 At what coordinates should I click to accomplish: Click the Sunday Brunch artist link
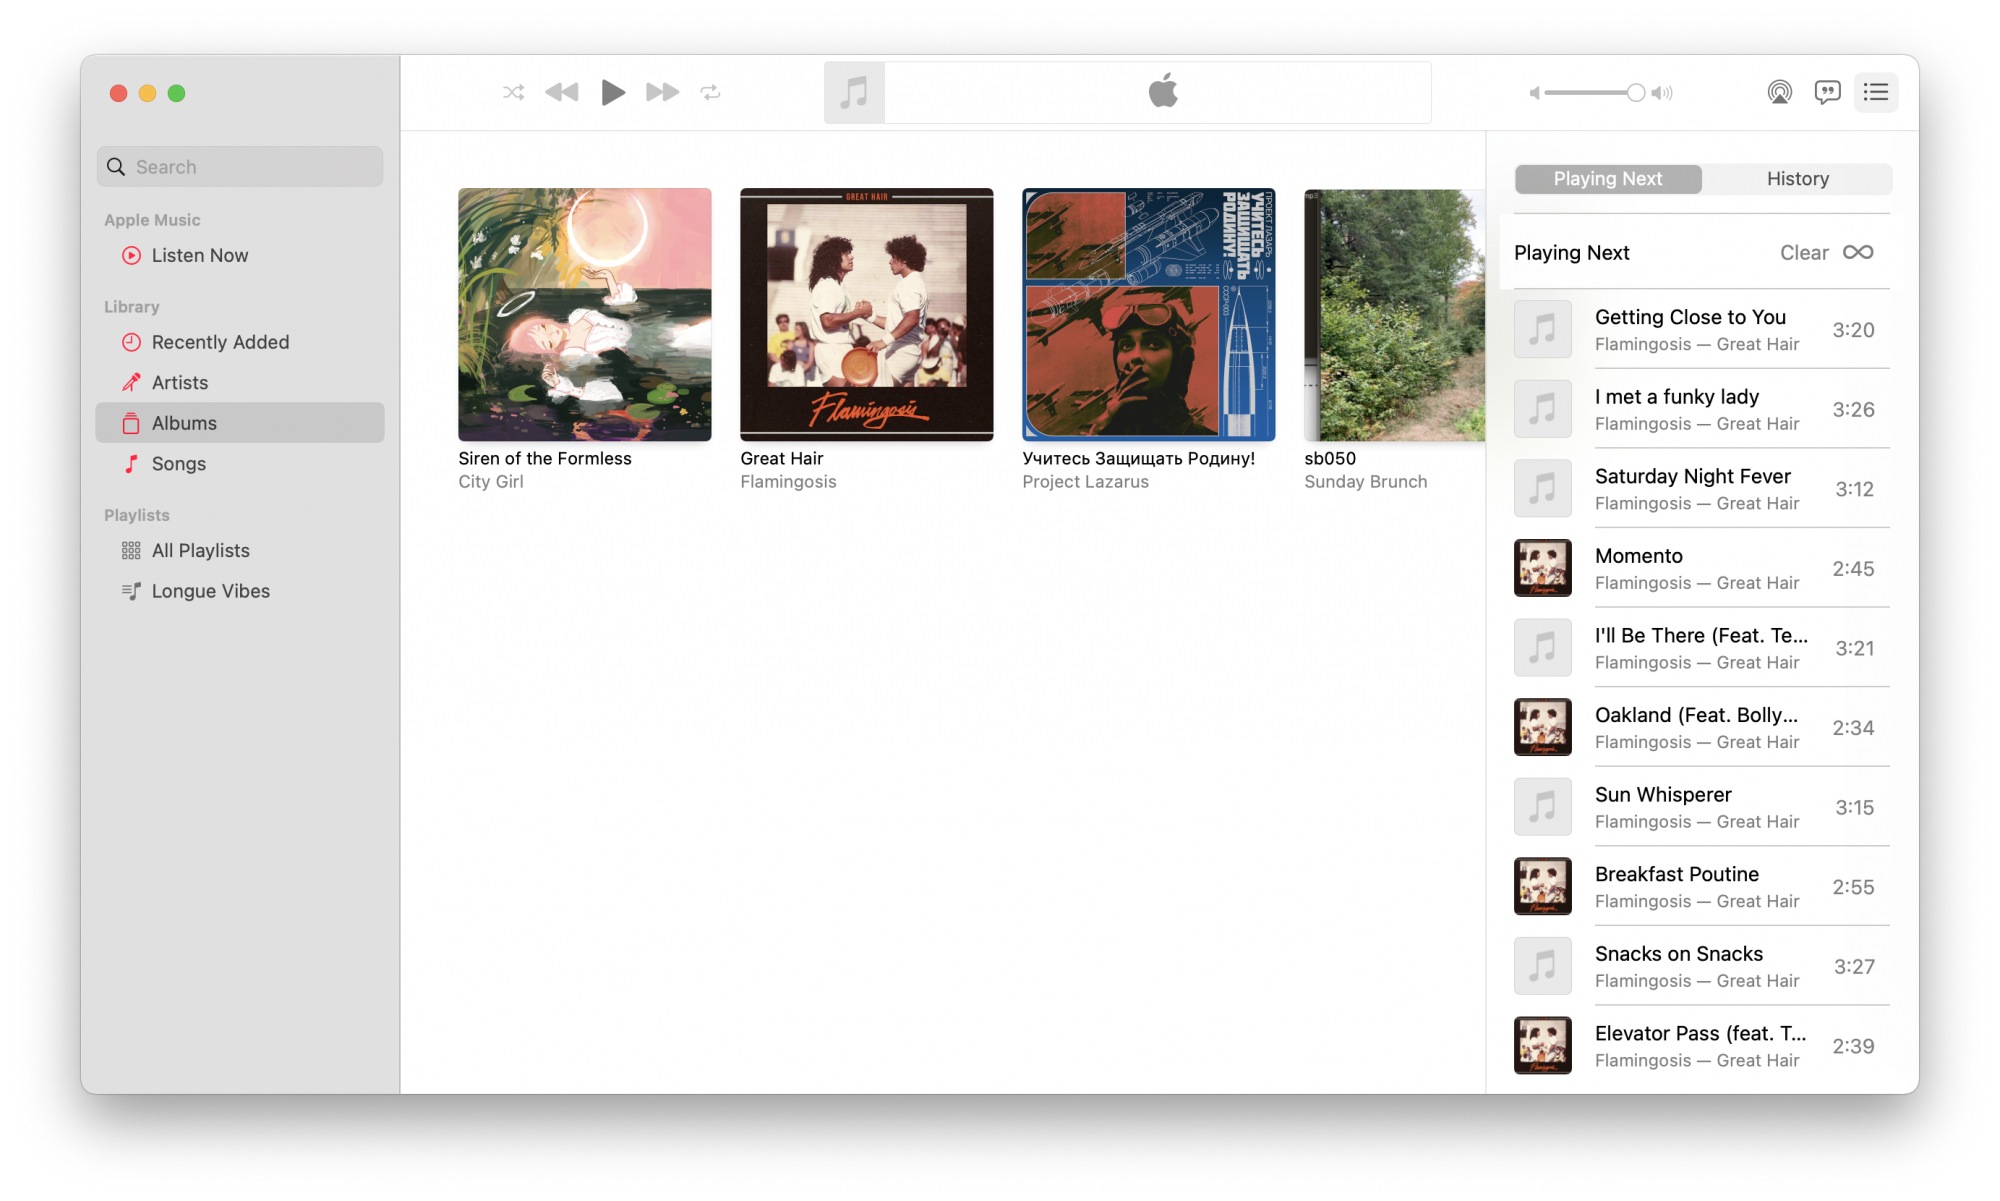click(x=1366, y=481)
